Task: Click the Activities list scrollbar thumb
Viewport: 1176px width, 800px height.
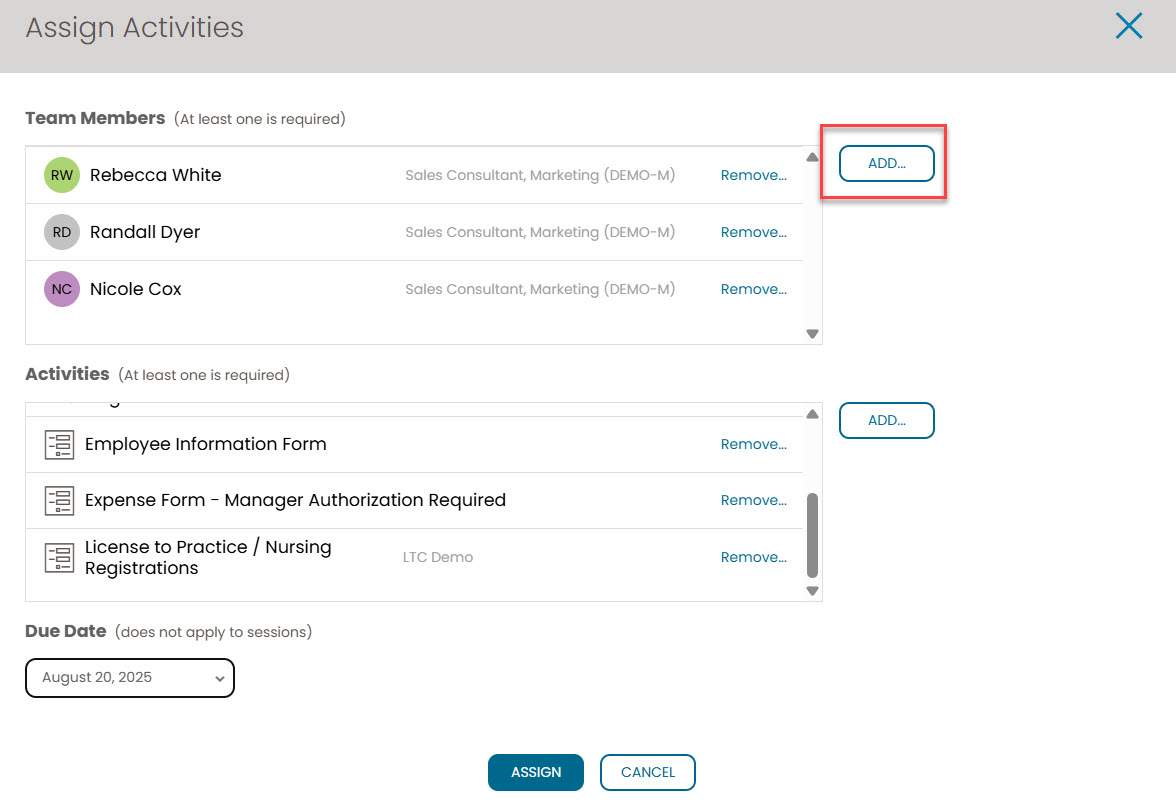Action: point(812,535)
